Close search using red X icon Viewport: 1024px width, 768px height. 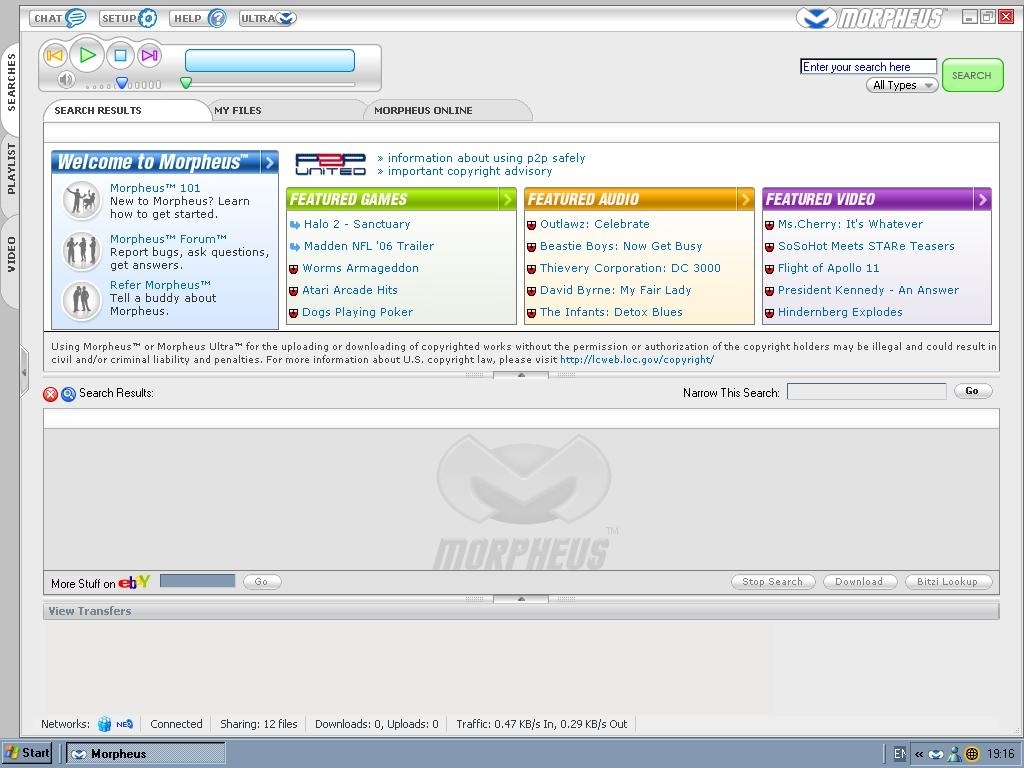(x=50, y=394)
